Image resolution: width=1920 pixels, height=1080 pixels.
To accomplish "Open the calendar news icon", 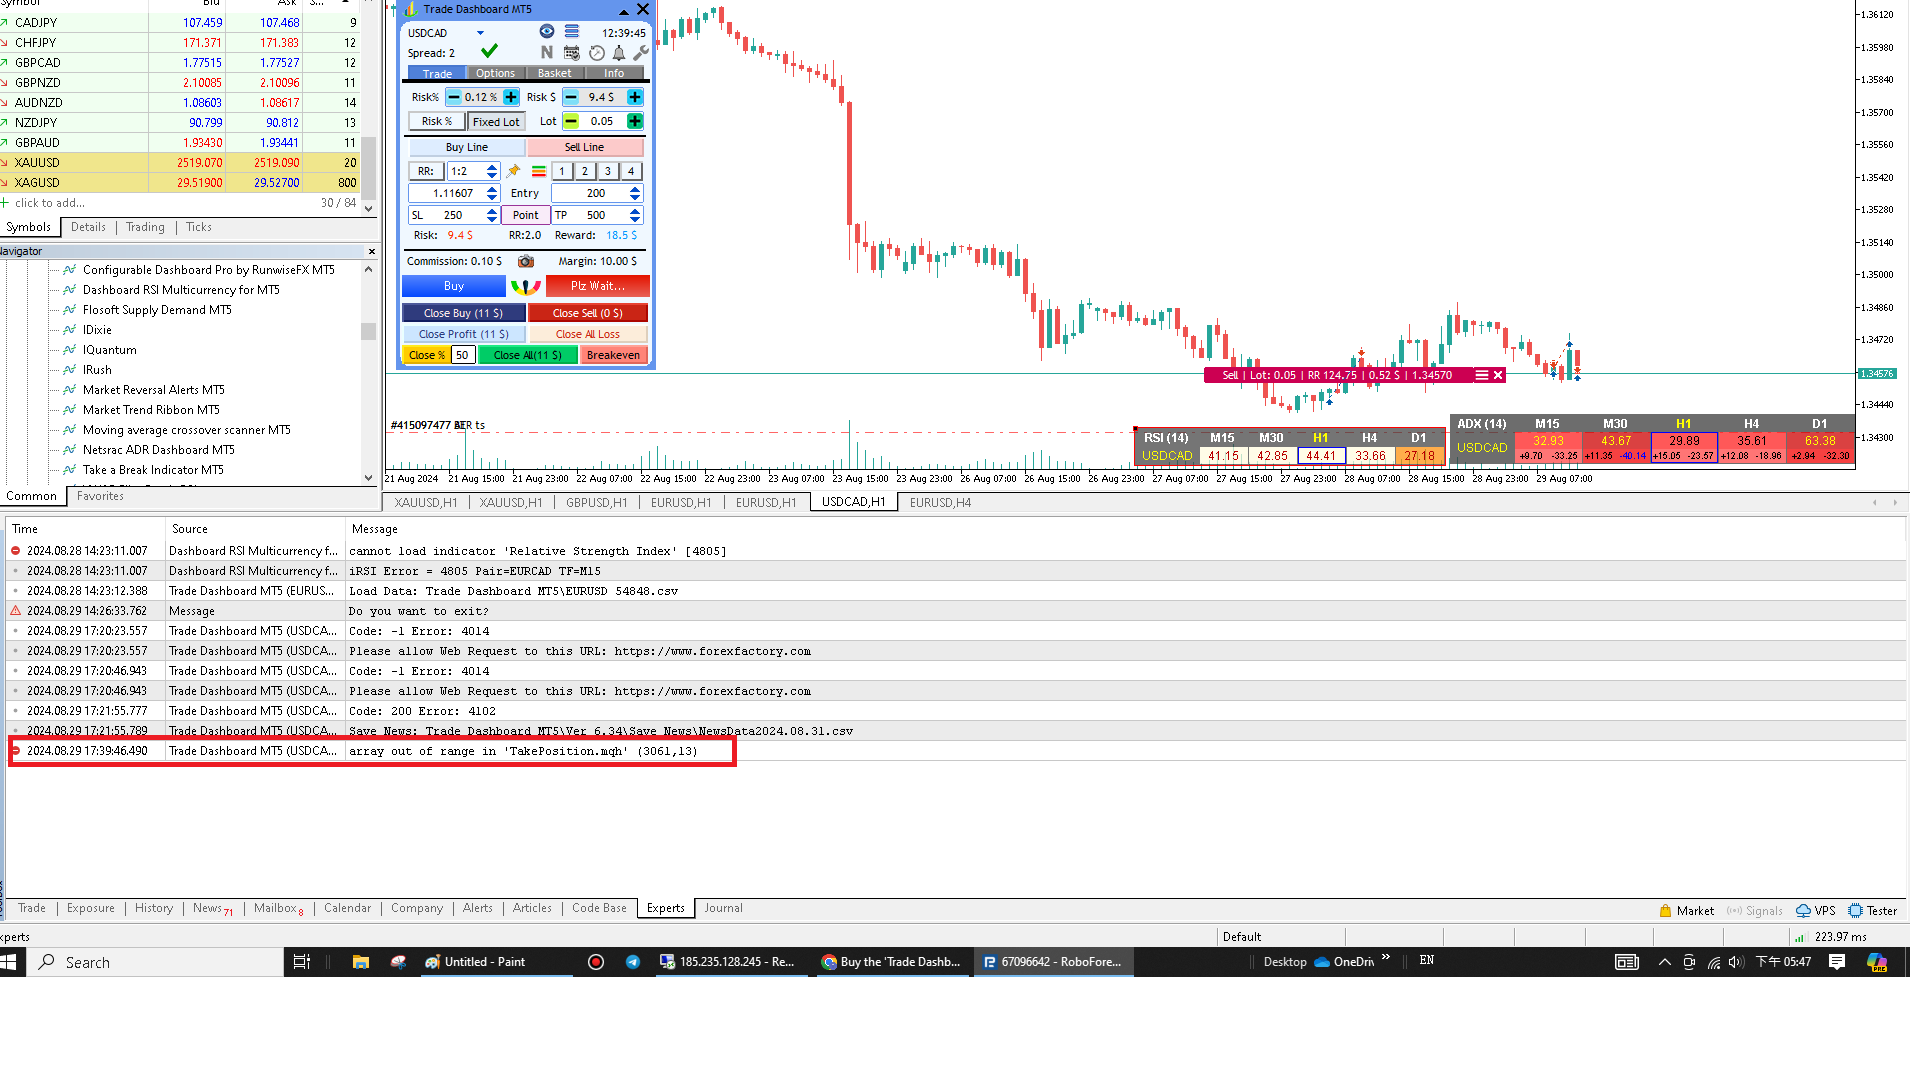I will tap(572, 53).
